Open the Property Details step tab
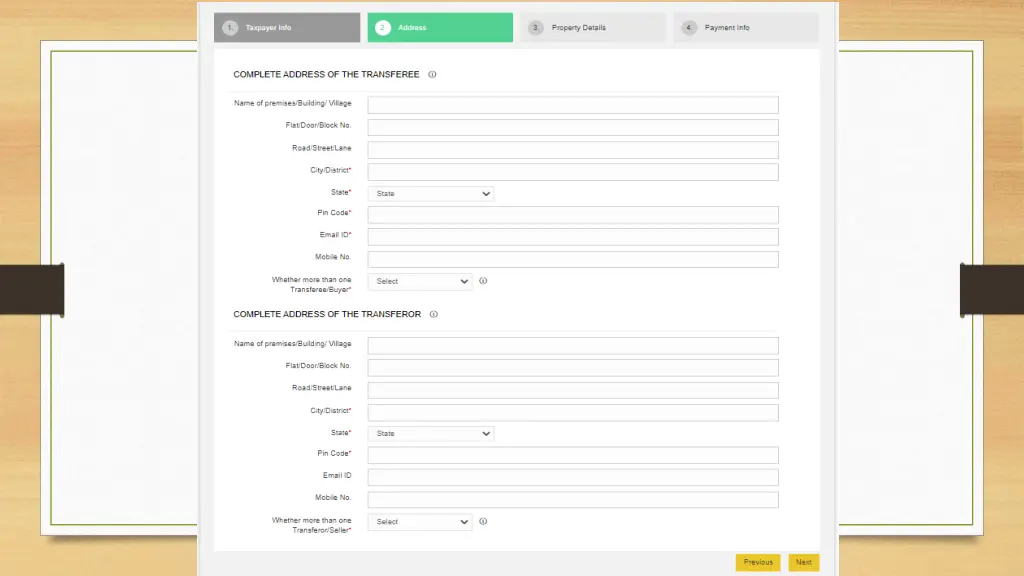Image resolution: width=1024 pixels, height=576 pixels. tap(593, 27)
